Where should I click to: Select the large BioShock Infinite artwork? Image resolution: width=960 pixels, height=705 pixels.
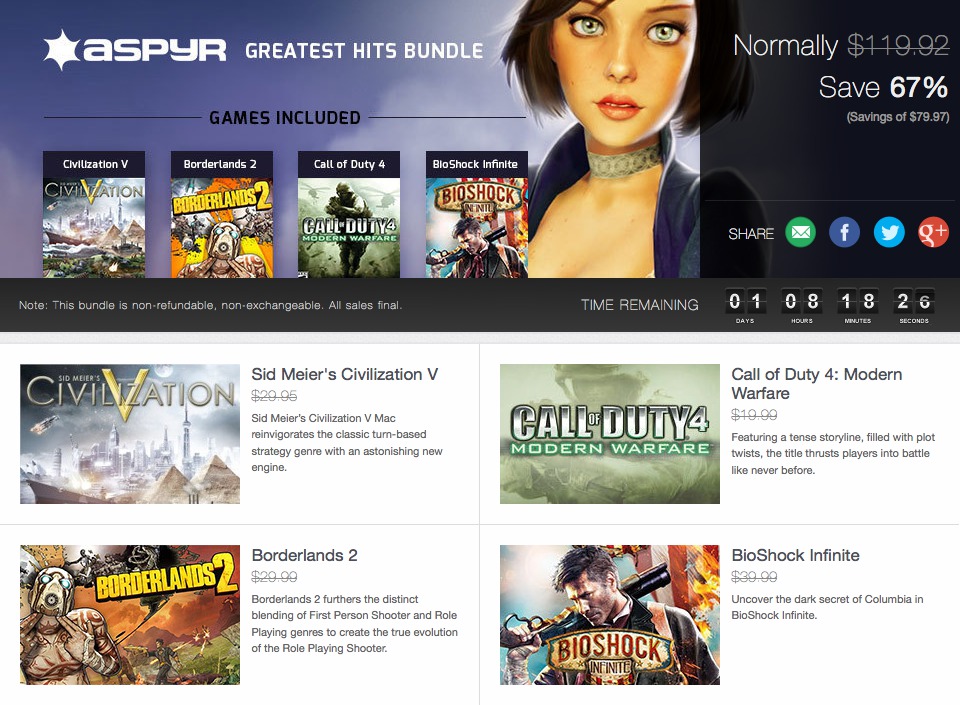[610, 614]
